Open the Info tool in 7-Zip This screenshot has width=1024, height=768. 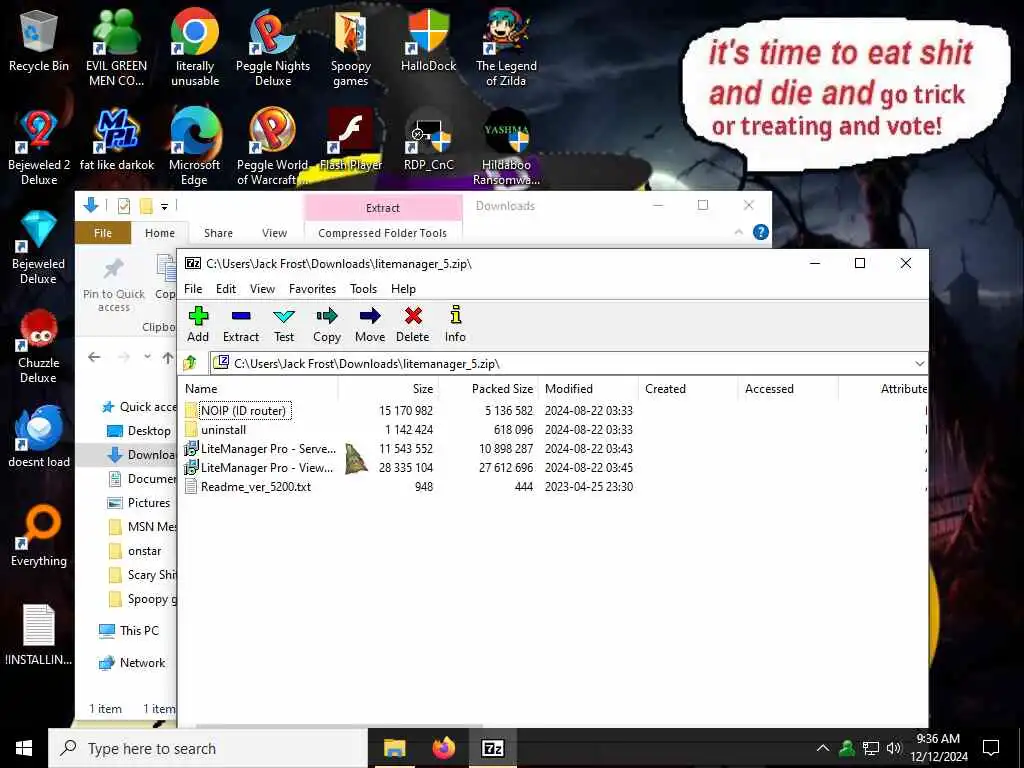point(455,324)
